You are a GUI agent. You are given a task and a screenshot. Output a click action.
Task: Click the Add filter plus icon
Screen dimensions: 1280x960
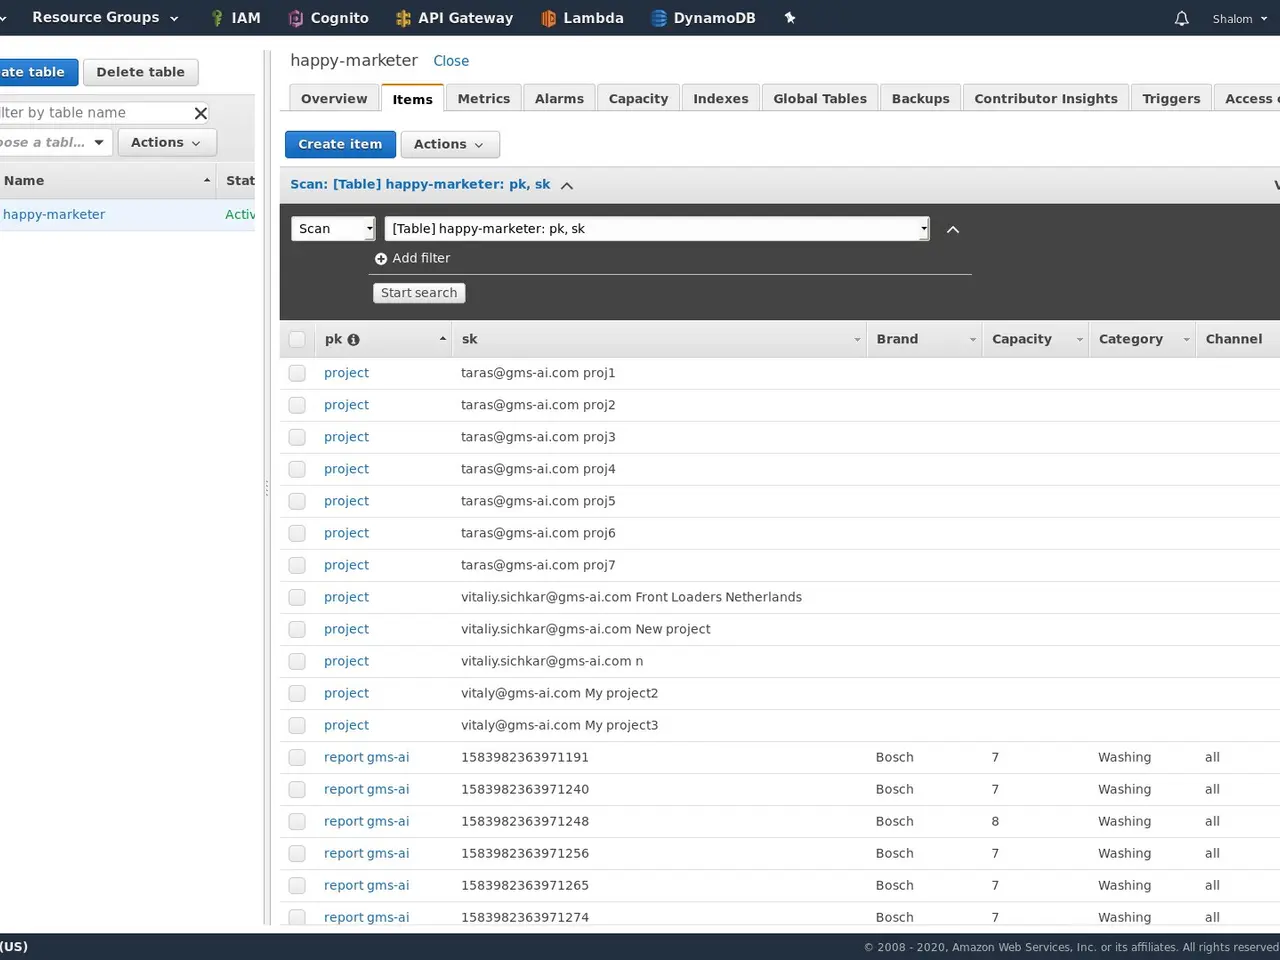[381, 259]
